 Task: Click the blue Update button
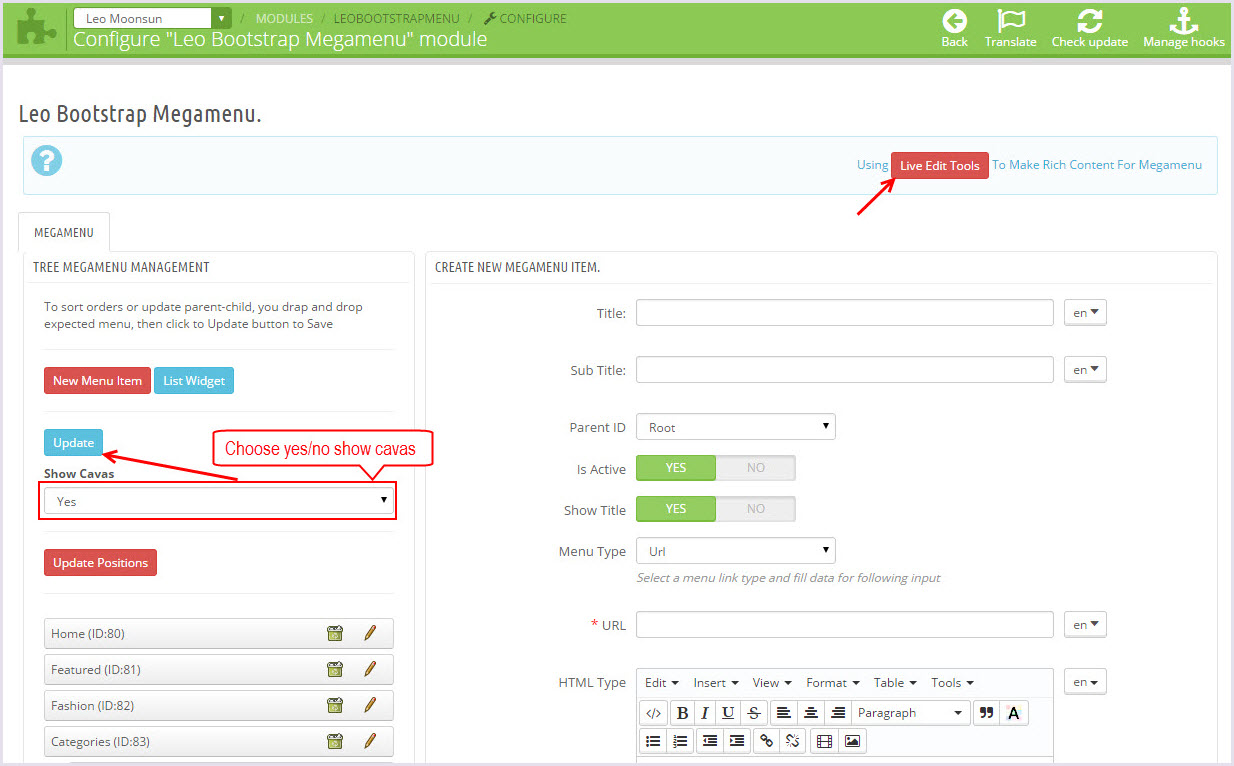tap(73, 442)
